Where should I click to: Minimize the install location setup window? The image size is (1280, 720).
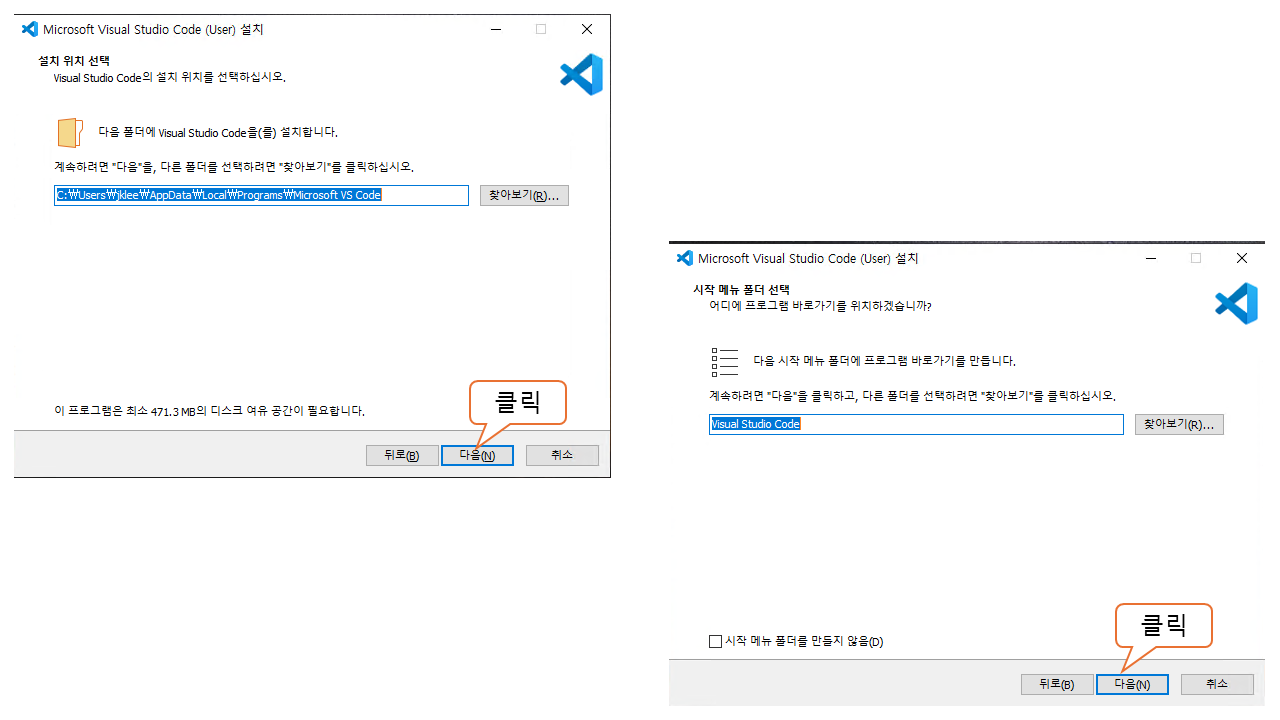click(x=496, y=29)
